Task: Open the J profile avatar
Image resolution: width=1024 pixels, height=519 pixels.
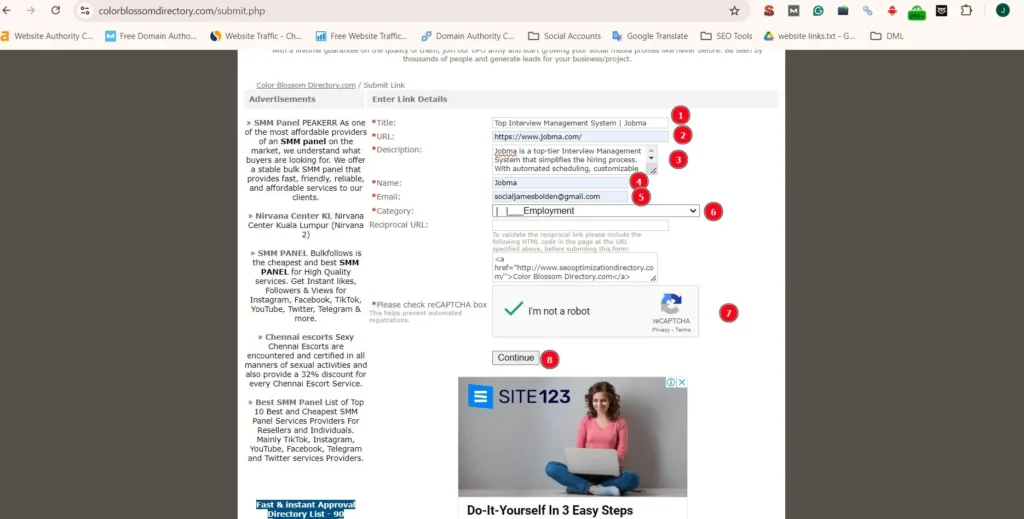Action: tap(1002, 10)
